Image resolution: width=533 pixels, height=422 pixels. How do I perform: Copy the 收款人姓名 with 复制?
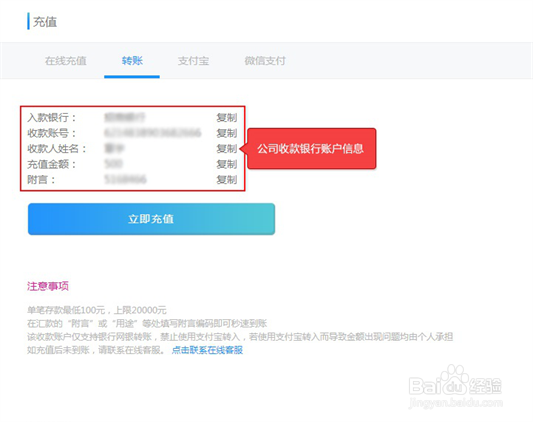pos(227,149)
